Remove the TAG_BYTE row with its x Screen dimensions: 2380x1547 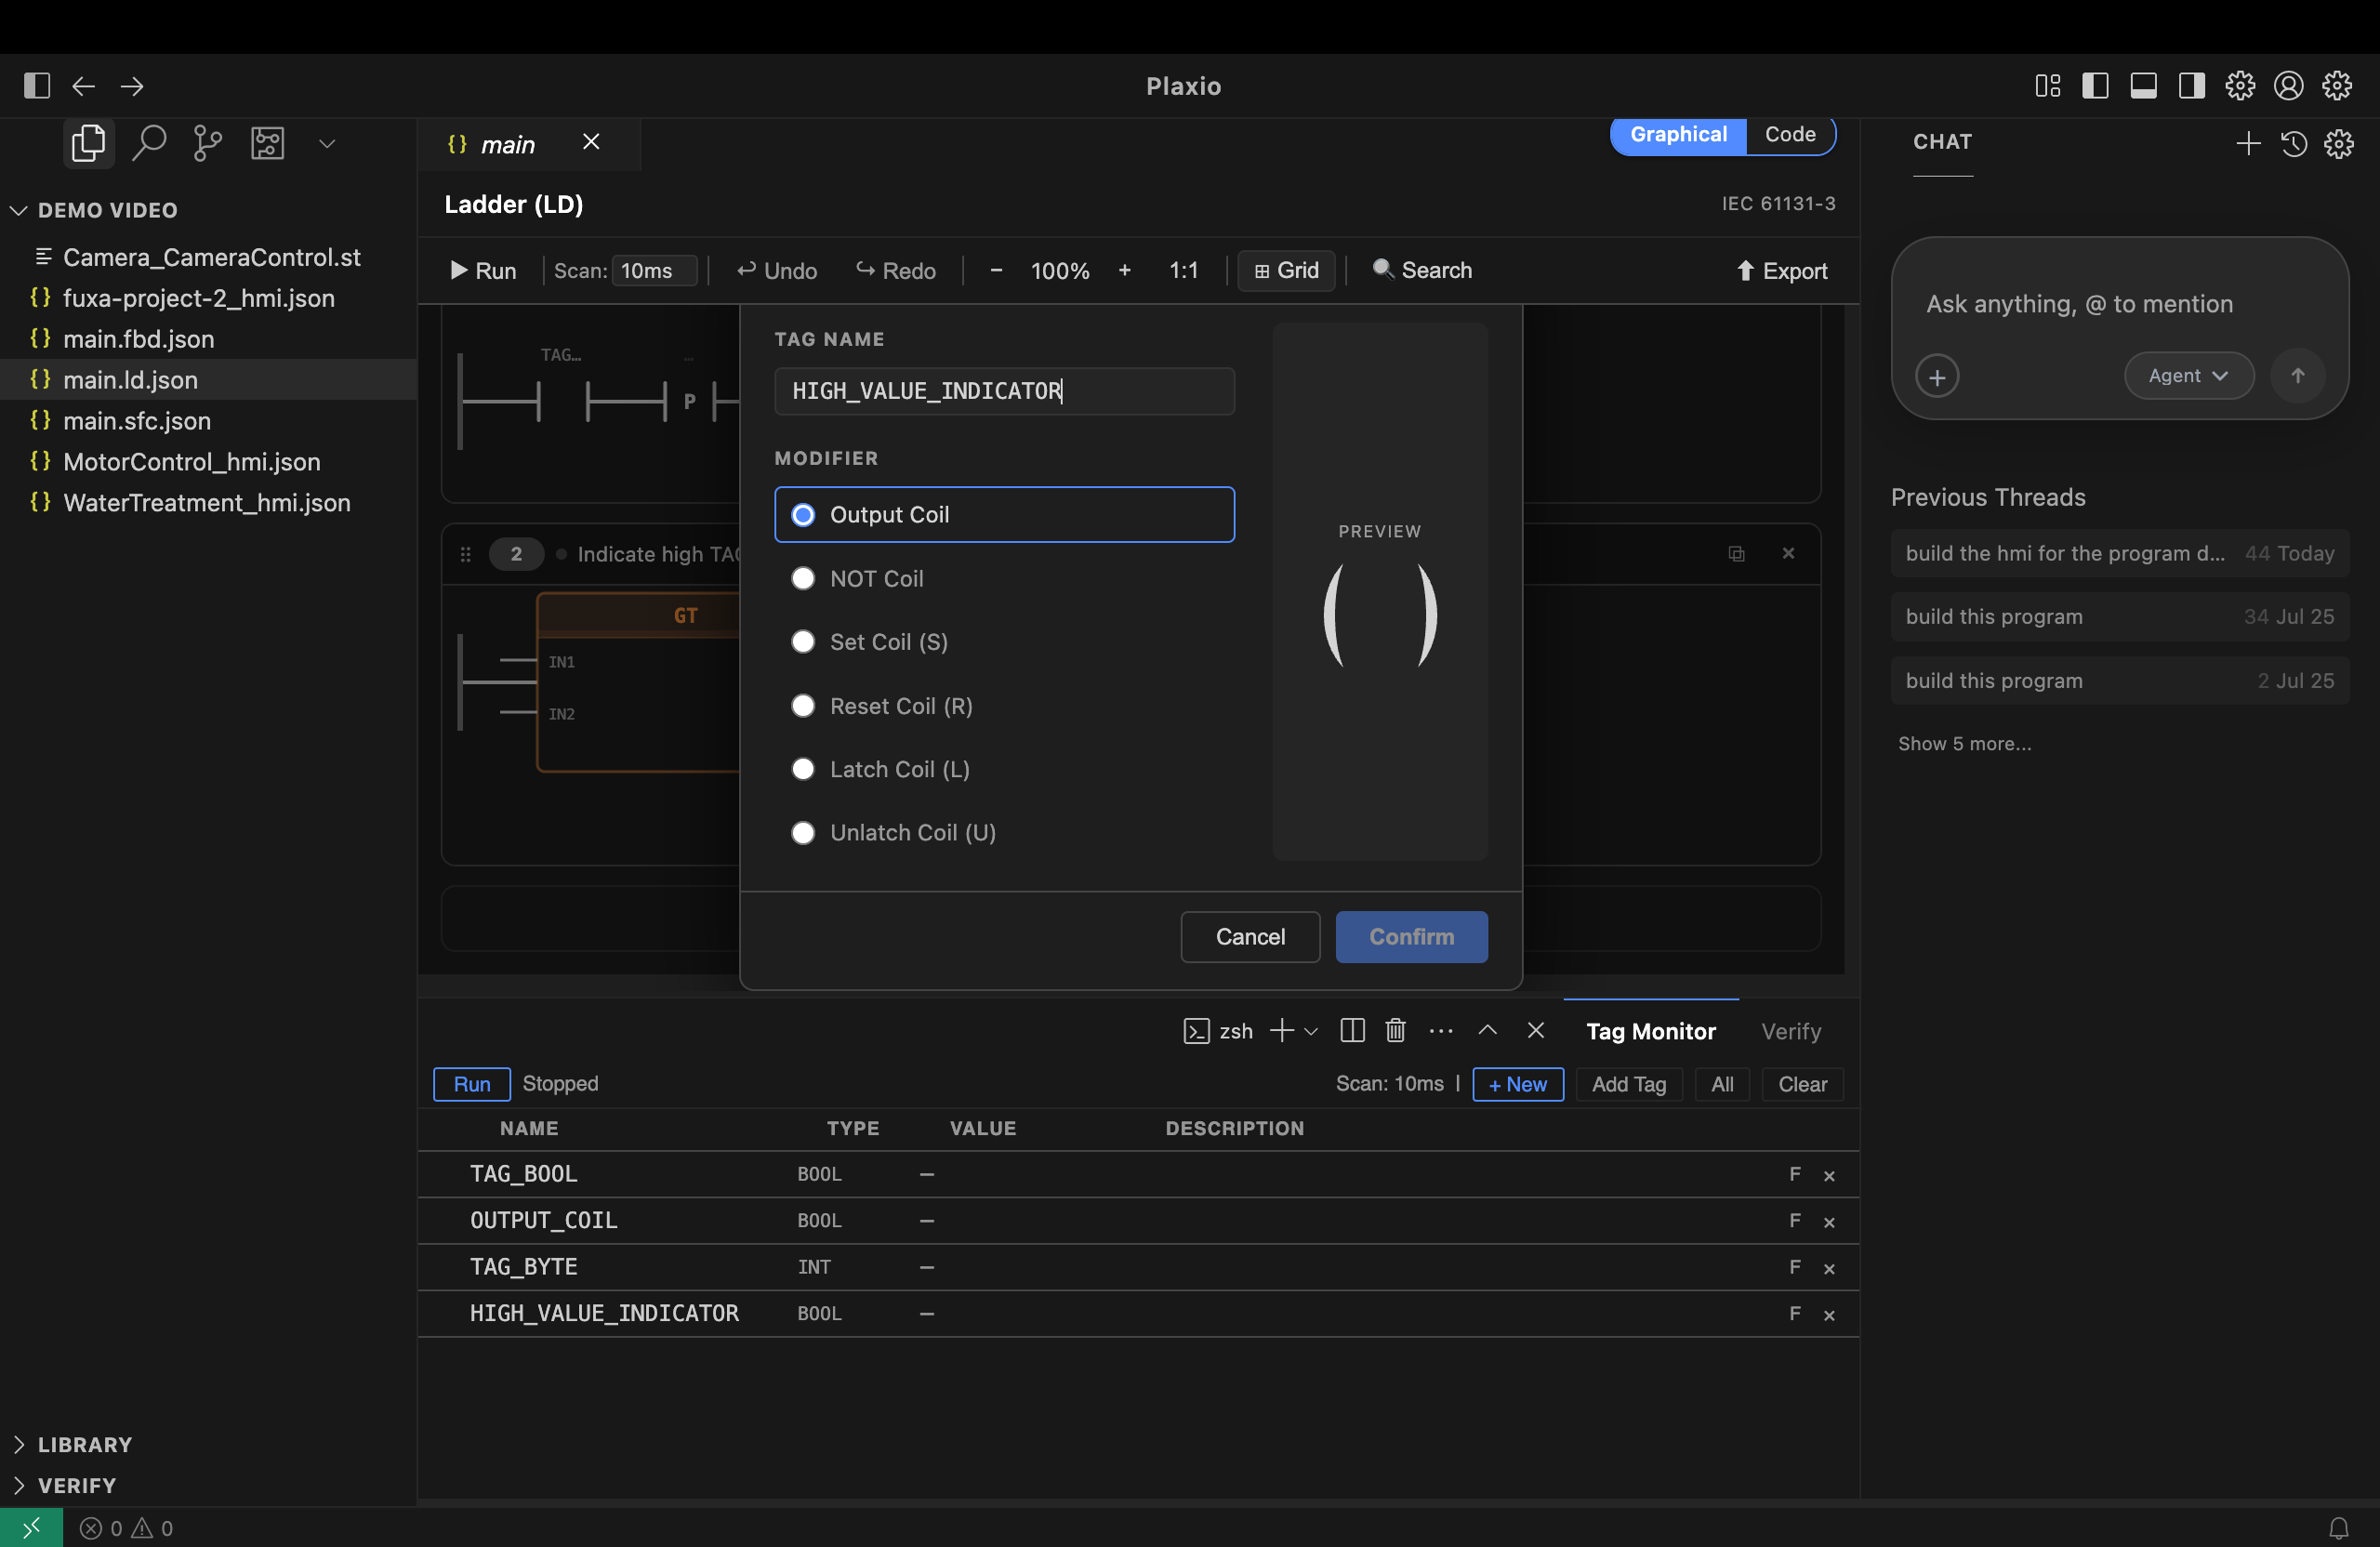click(x=1829, y=1269)
